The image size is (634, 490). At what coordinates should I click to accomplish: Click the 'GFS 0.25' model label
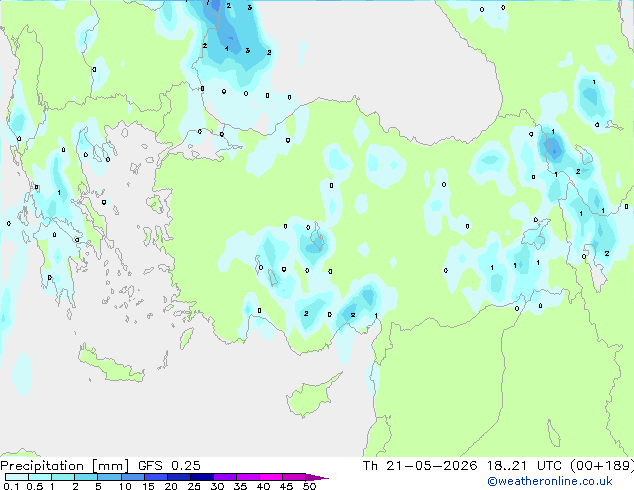tap(169, 465)
